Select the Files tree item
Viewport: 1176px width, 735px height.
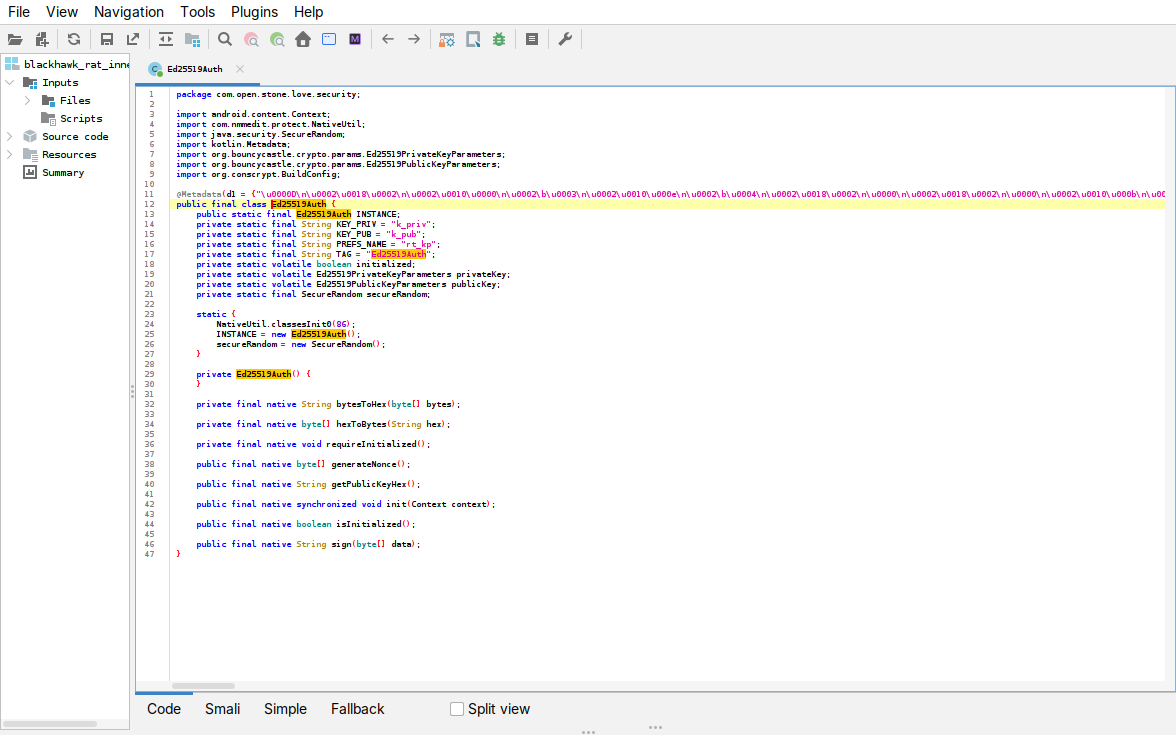point(75,100)
